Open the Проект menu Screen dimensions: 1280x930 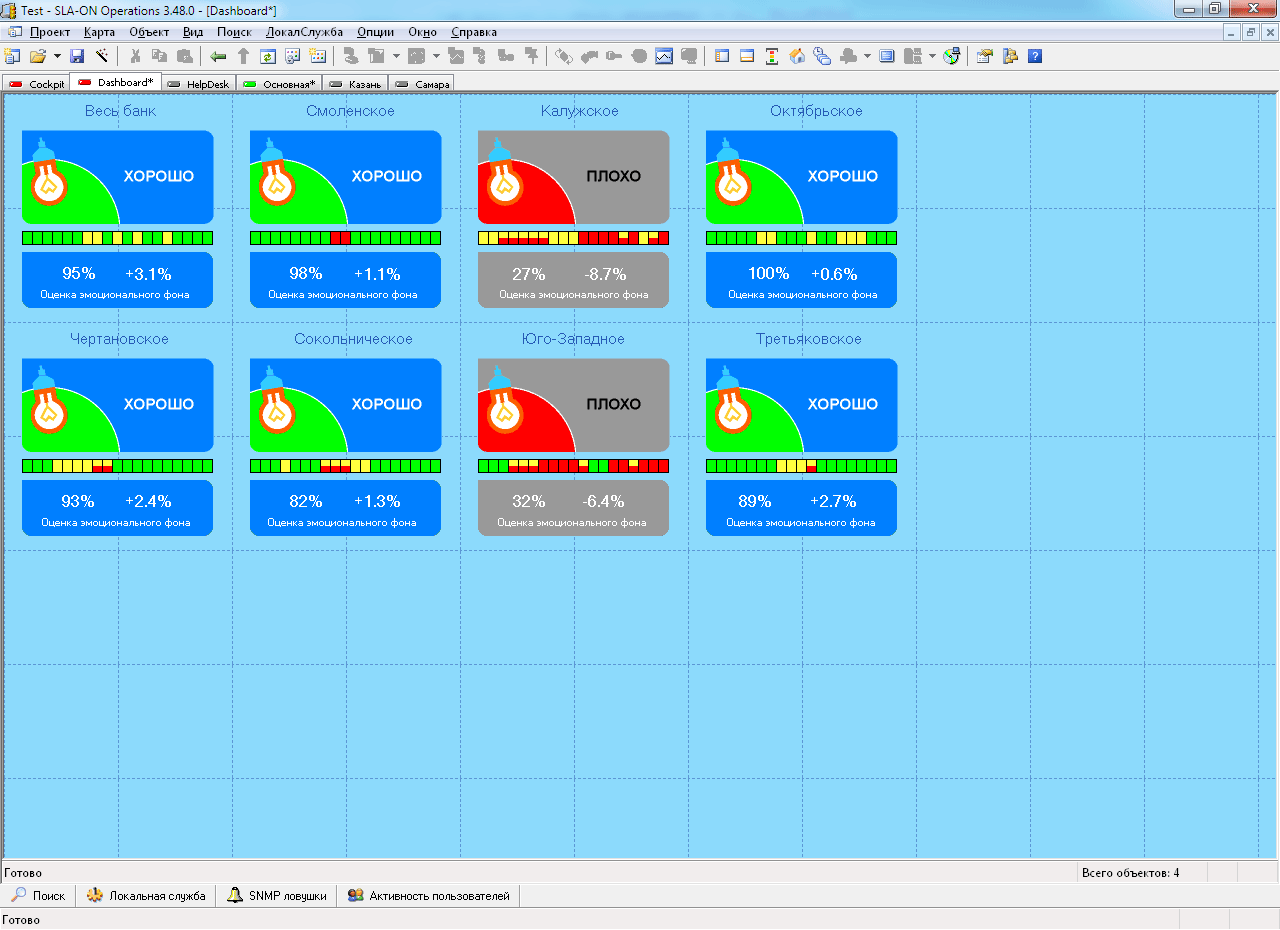[x=49, y=32]
